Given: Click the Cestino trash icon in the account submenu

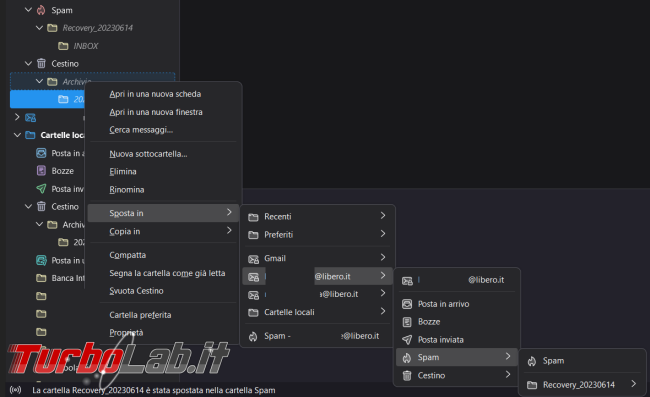Looking at the screenshot, I should click(407, 375).
